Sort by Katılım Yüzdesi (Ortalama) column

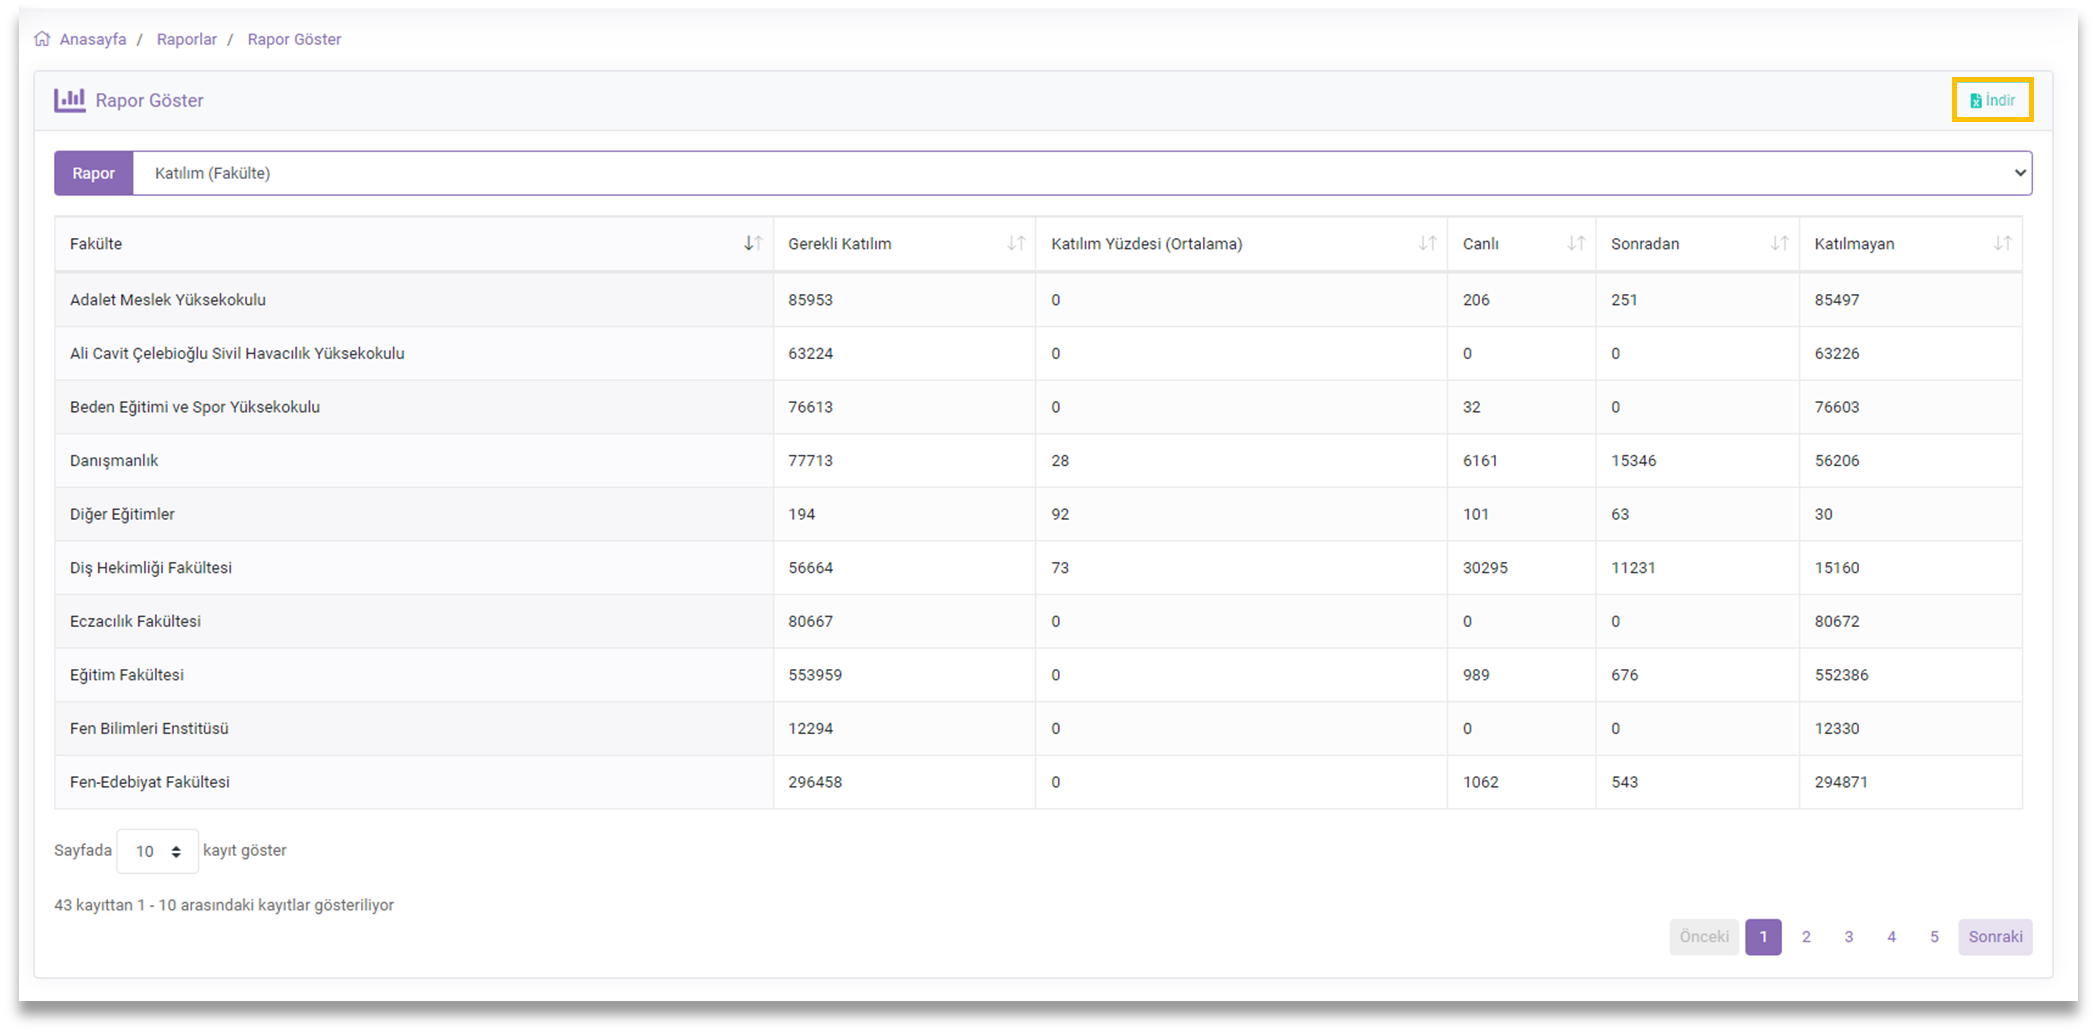pos(1427,243)
